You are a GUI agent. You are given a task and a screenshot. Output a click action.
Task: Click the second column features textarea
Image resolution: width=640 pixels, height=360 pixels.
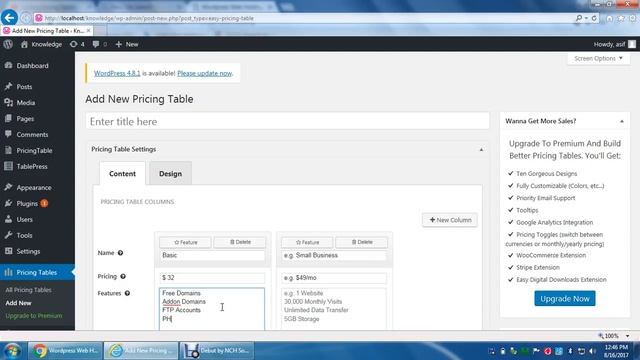333,309
